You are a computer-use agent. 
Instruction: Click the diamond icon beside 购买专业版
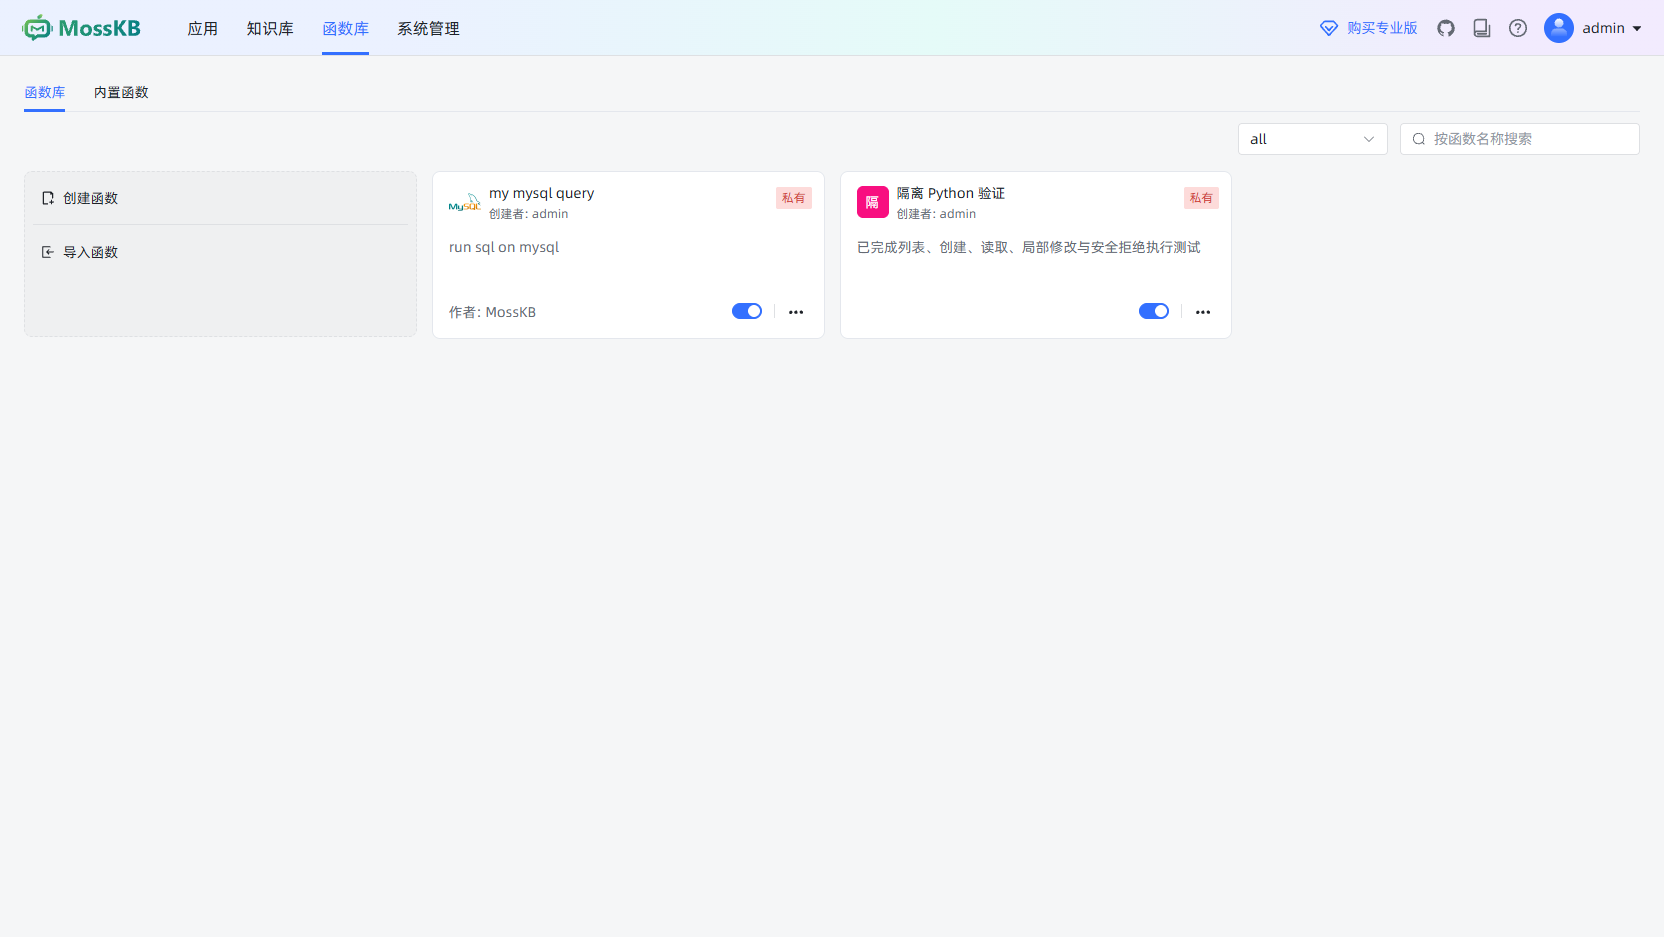[x=1329, y=28]
